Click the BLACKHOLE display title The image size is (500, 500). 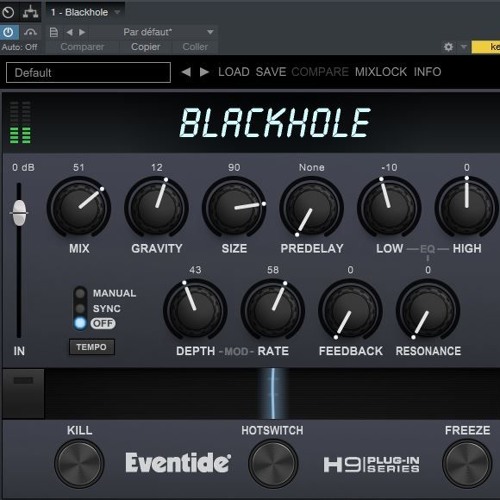tap(275, 123)
